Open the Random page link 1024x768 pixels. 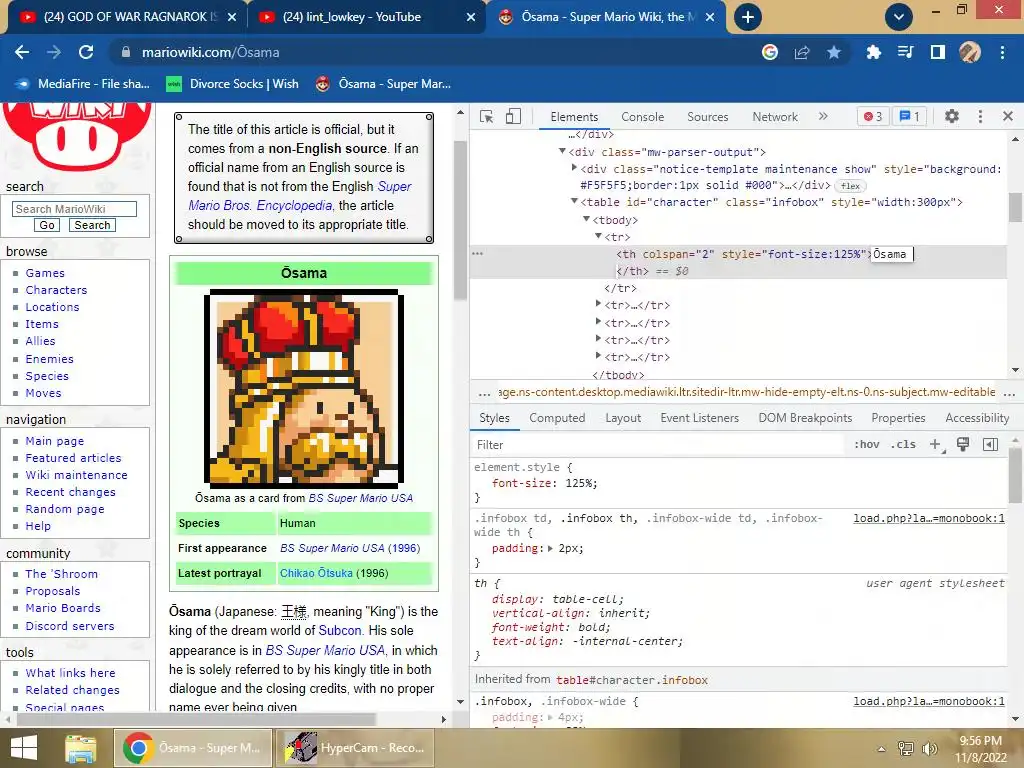click(65, 509)
